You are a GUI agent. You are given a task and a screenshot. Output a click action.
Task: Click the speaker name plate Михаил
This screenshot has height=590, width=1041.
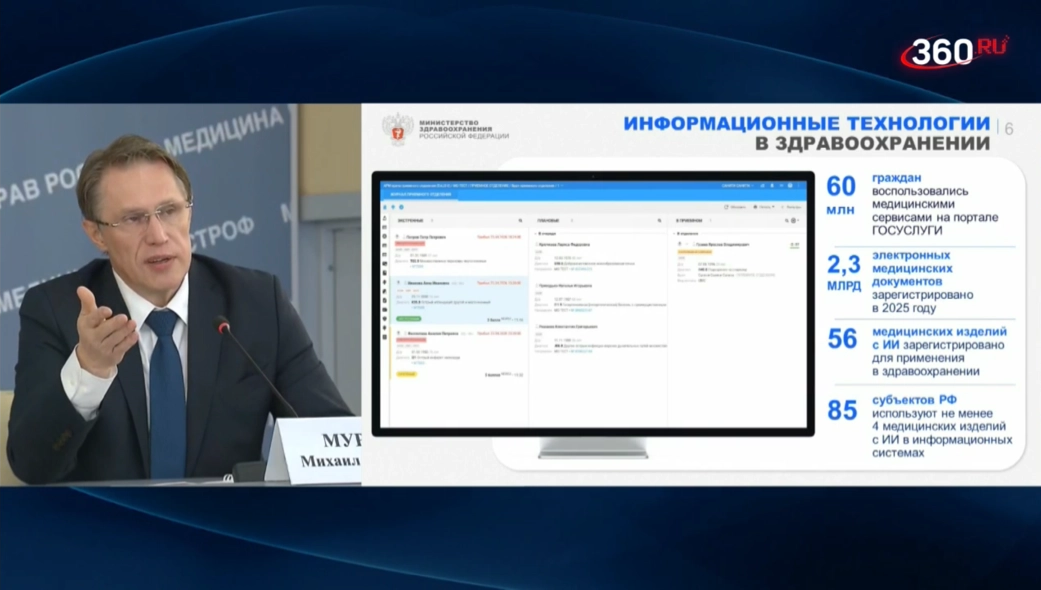[315, 450]
